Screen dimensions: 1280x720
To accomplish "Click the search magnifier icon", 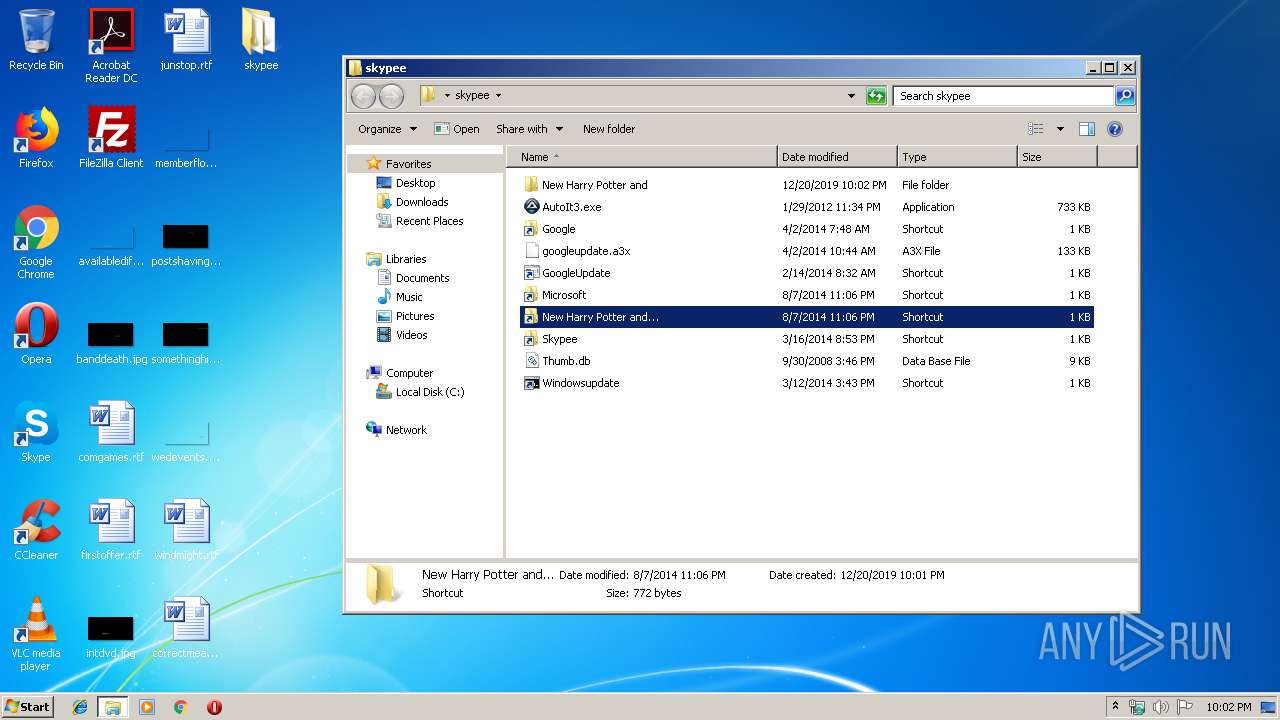I will pos(1125,96).
